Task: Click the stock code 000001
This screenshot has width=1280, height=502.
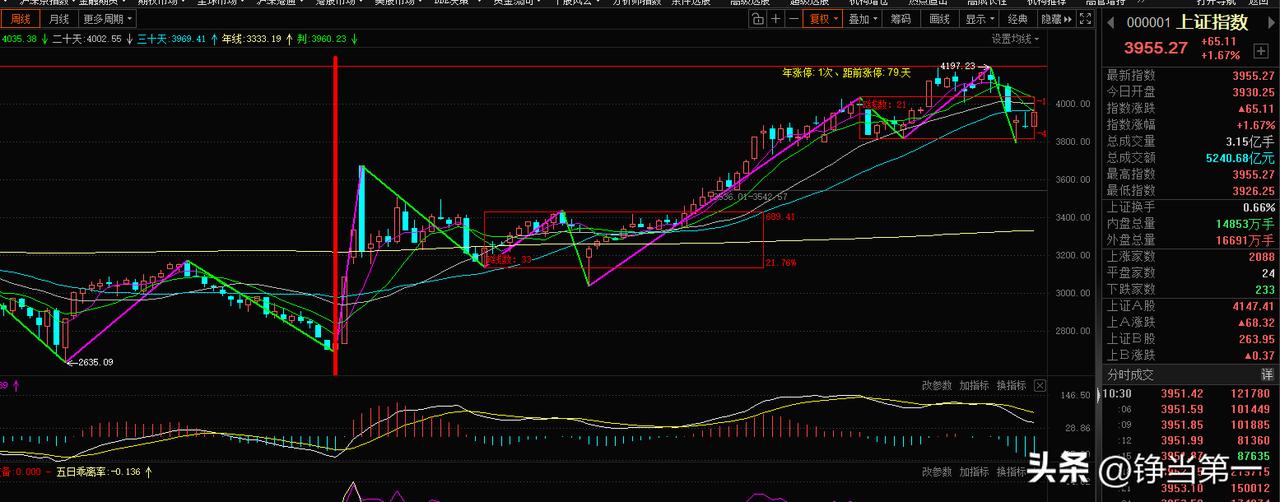Action: [1148, 22]
